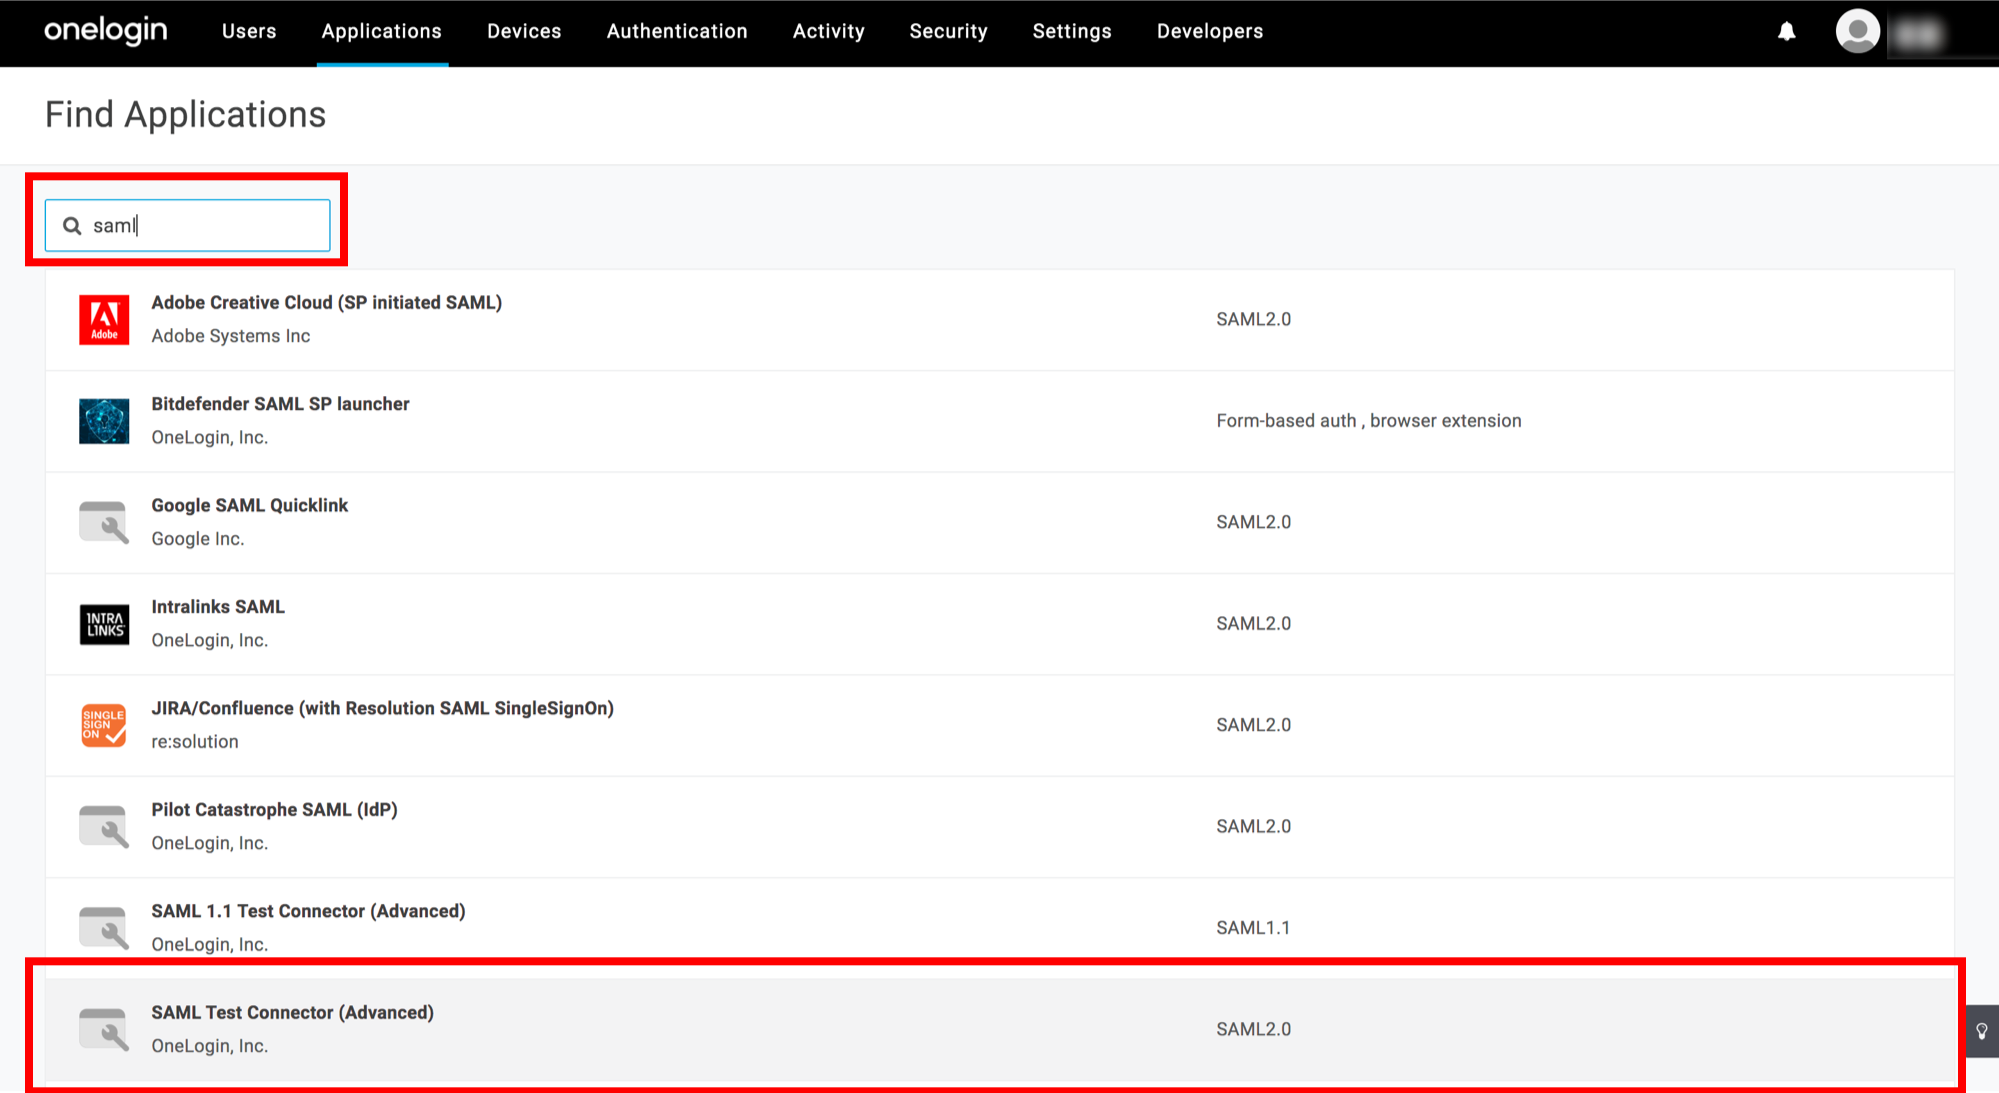Click the Bitdefender app icon
This screenshot has width=1999, height=1093.
point(104,421)
